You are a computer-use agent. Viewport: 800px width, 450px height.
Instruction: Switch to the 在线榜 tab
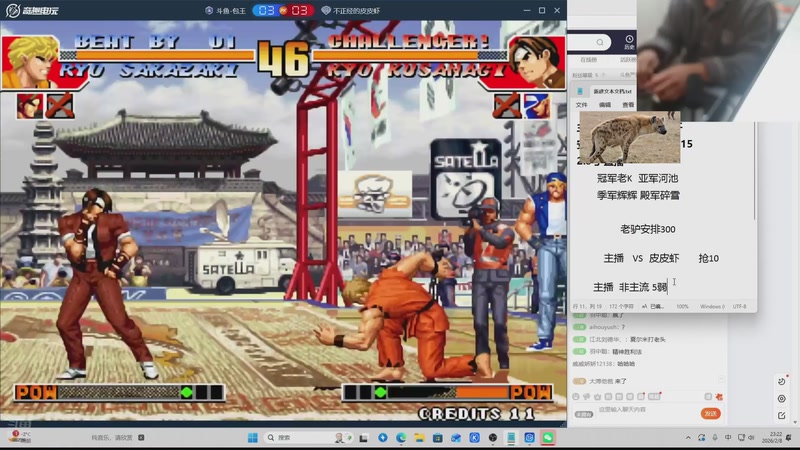coord(588,60)
